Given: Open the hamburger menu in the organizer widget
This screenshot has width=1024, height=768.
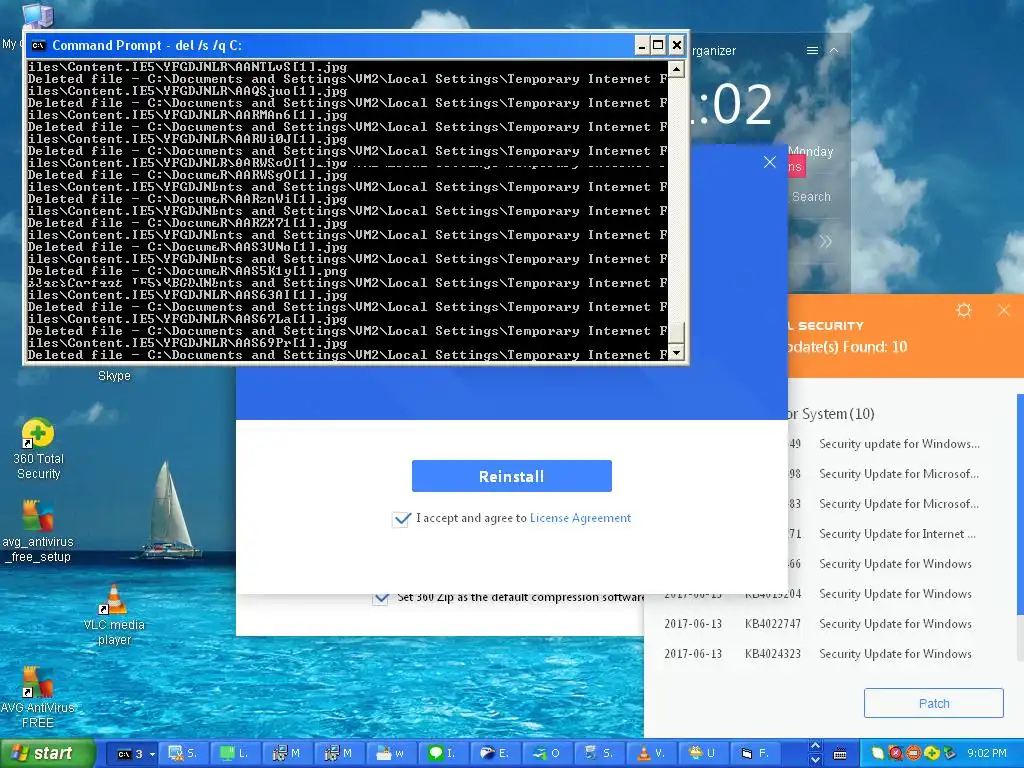Looking at the screenshot, I should 812,50.
